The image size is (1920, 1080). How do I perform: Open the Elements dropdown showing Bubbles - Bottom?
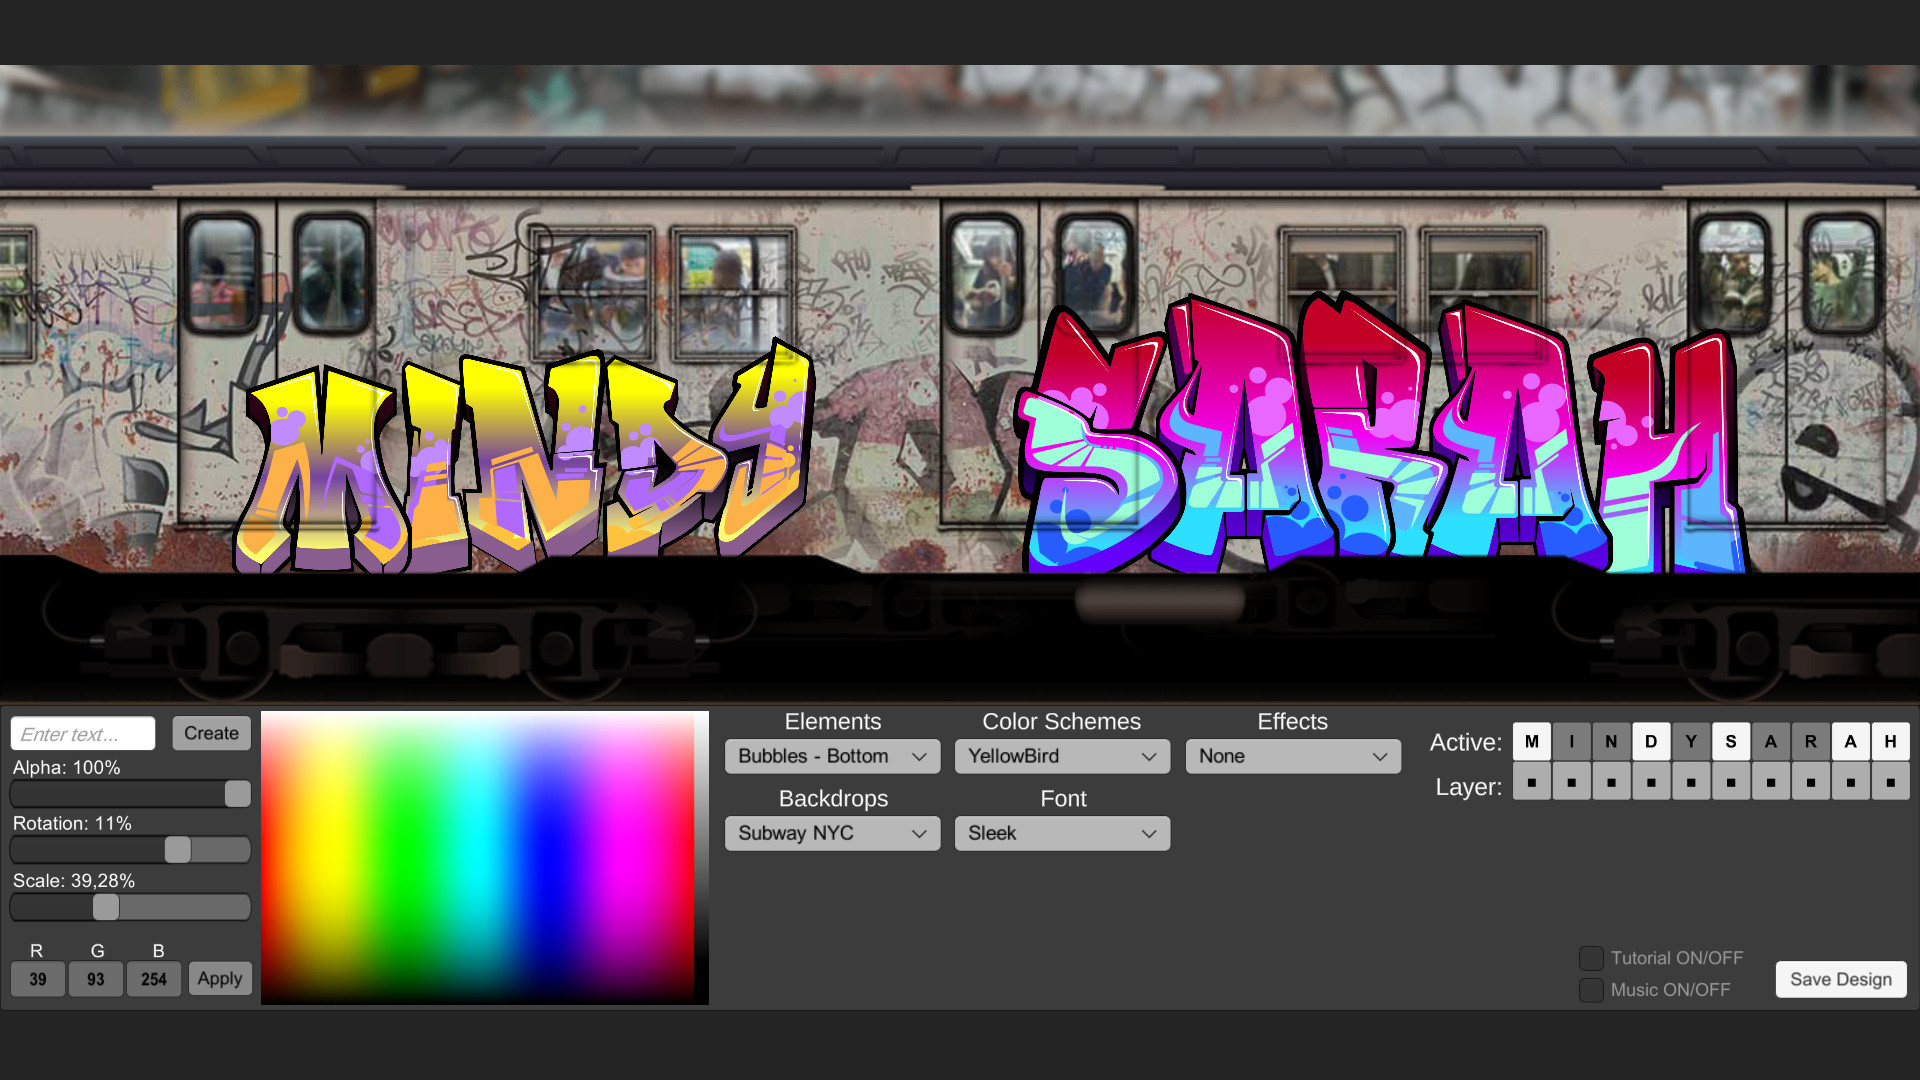[831, 756]
